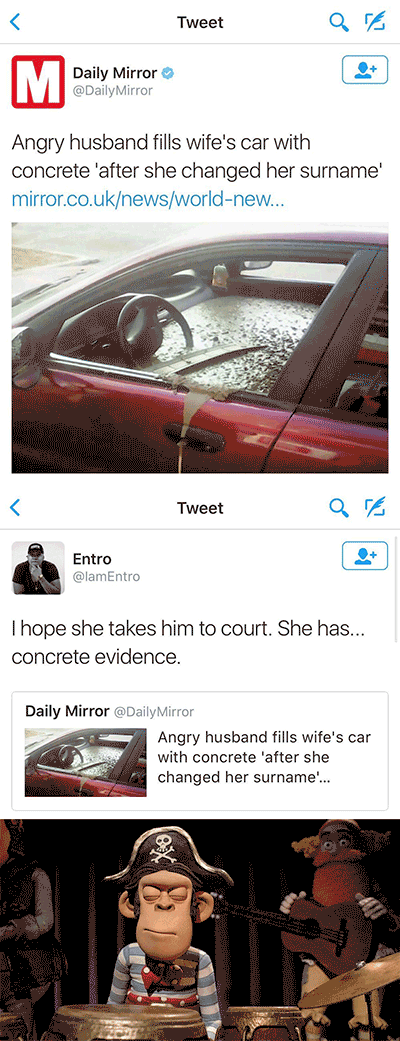Viewport: 400px width, 1041px height.
Task: Go back using the second Tweet header arrow
Action: [16, 508]
